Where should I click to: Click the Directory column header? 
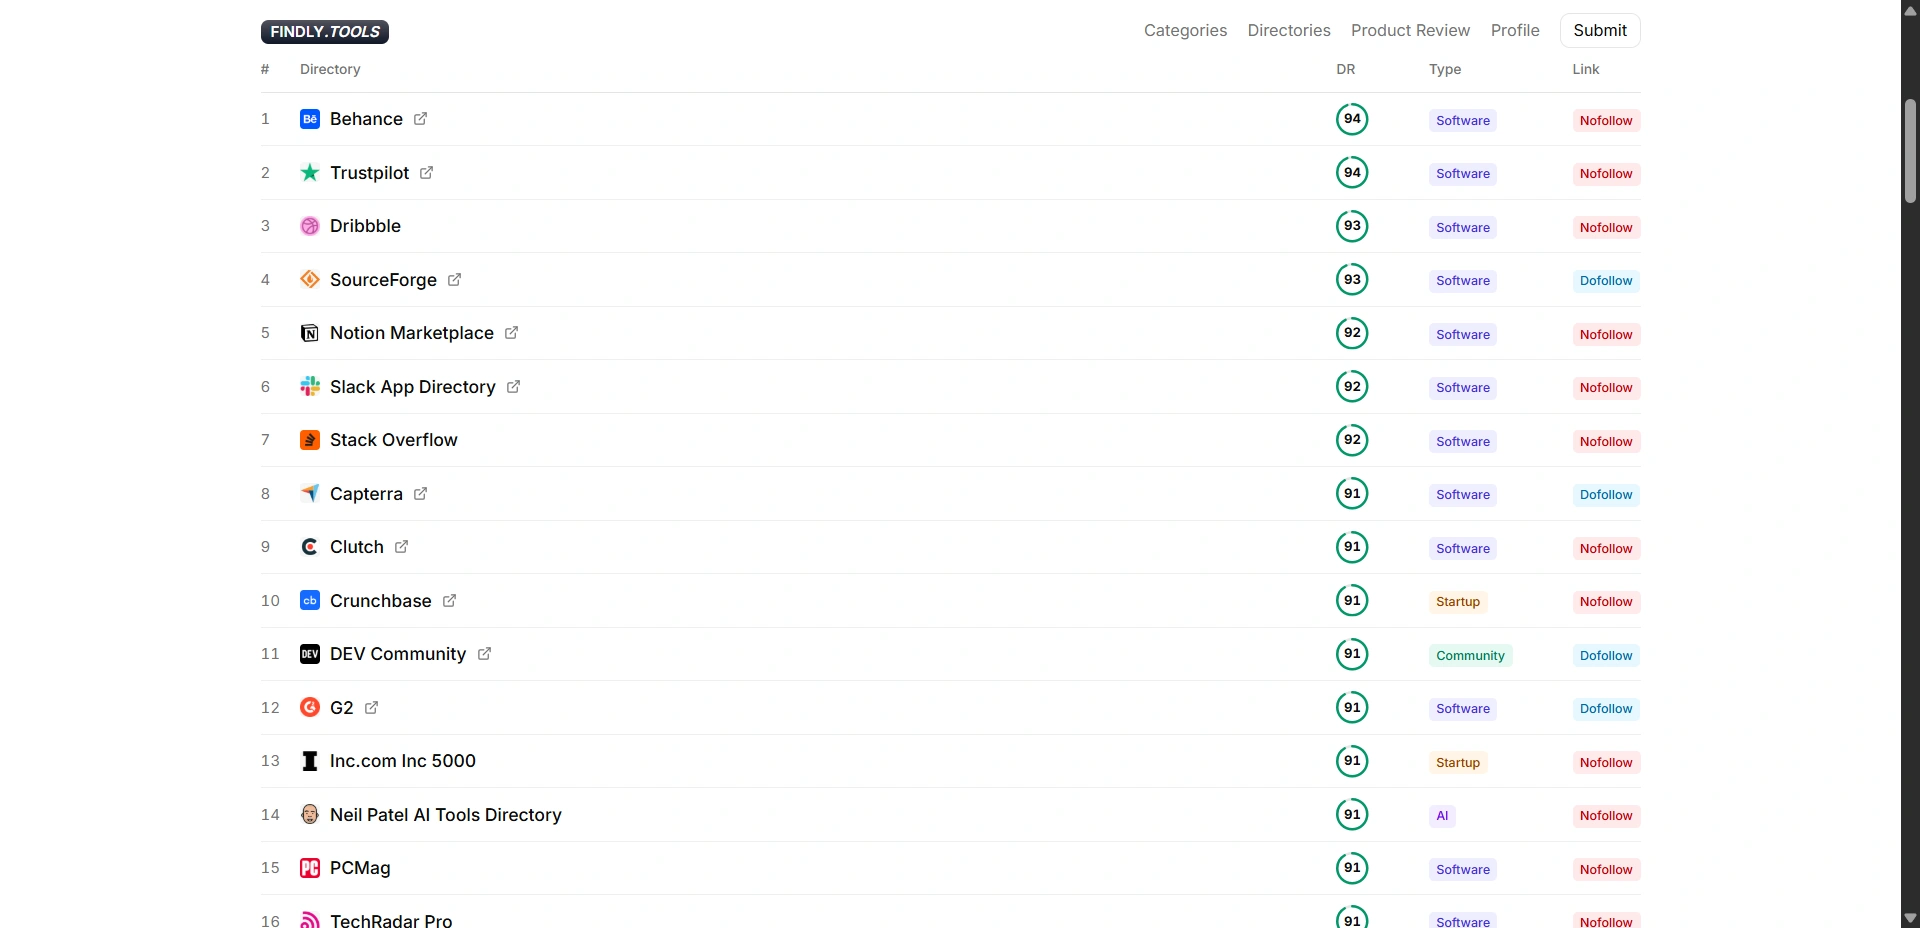(330, 69)
